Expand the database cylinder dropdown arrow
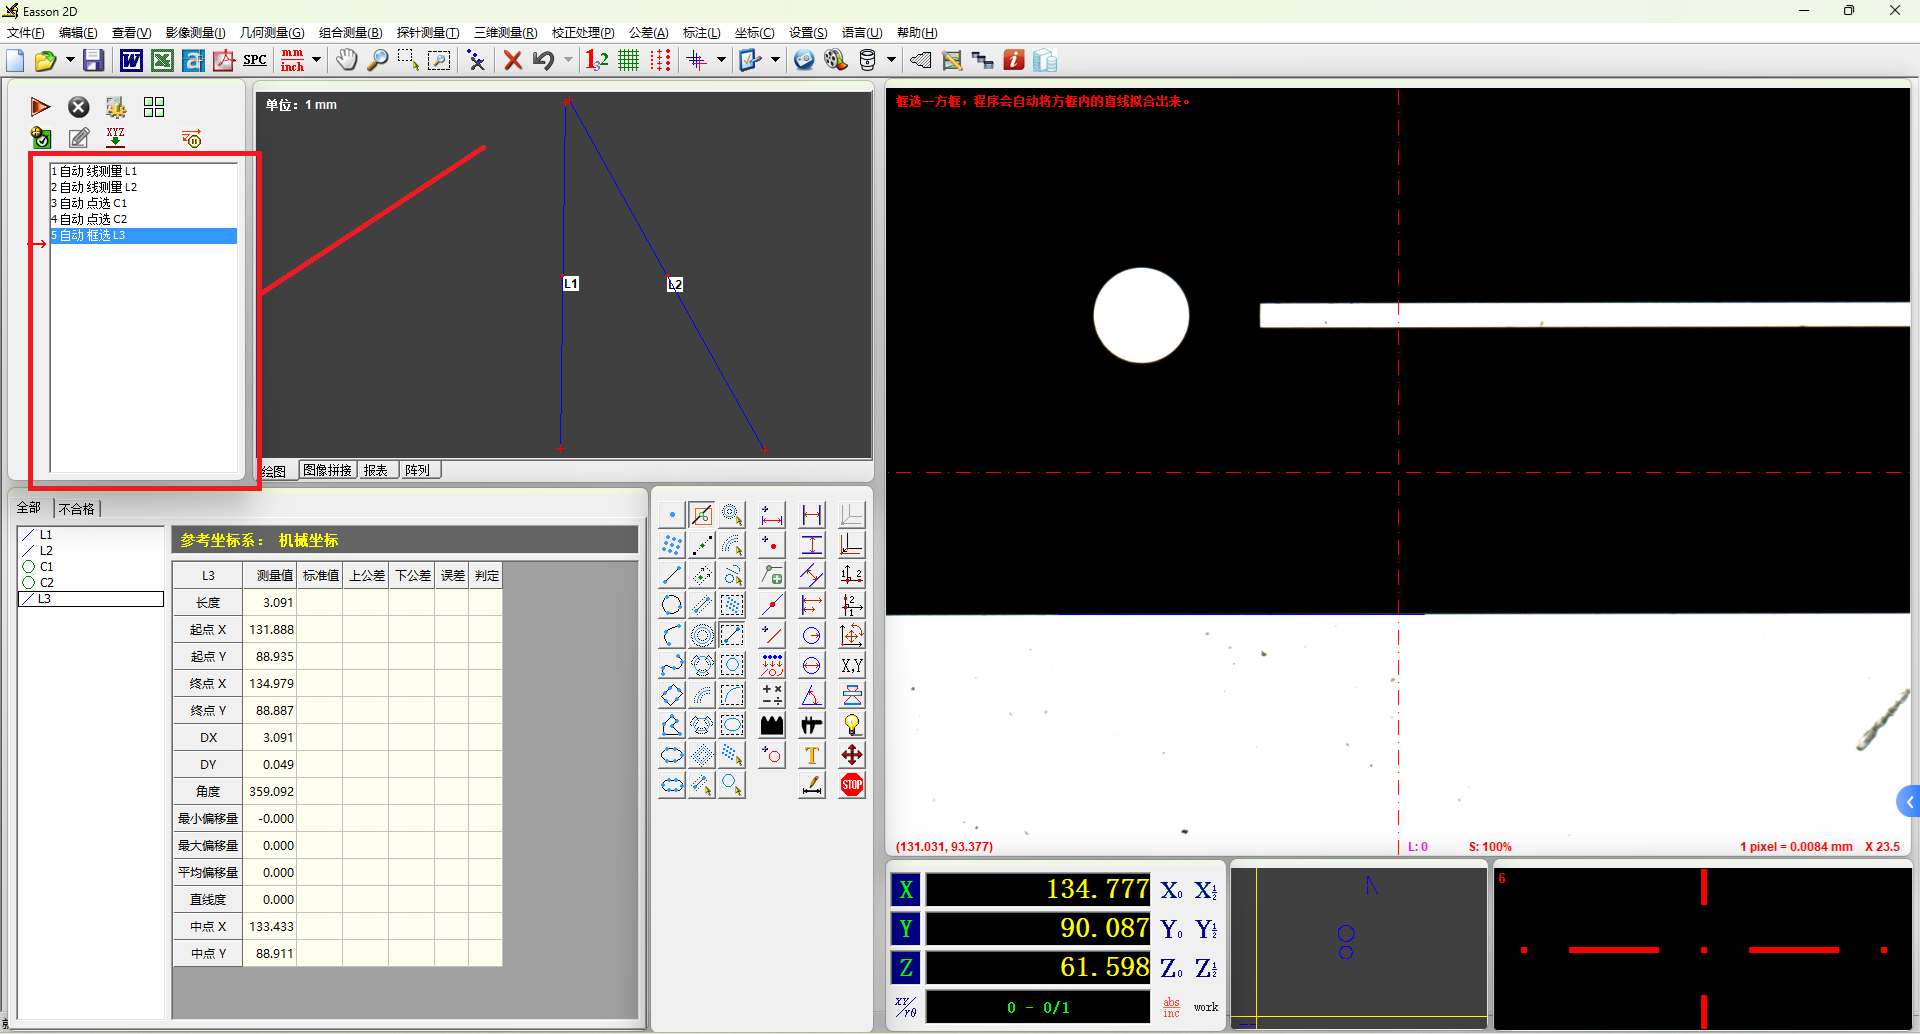 (x=891, y=60)
